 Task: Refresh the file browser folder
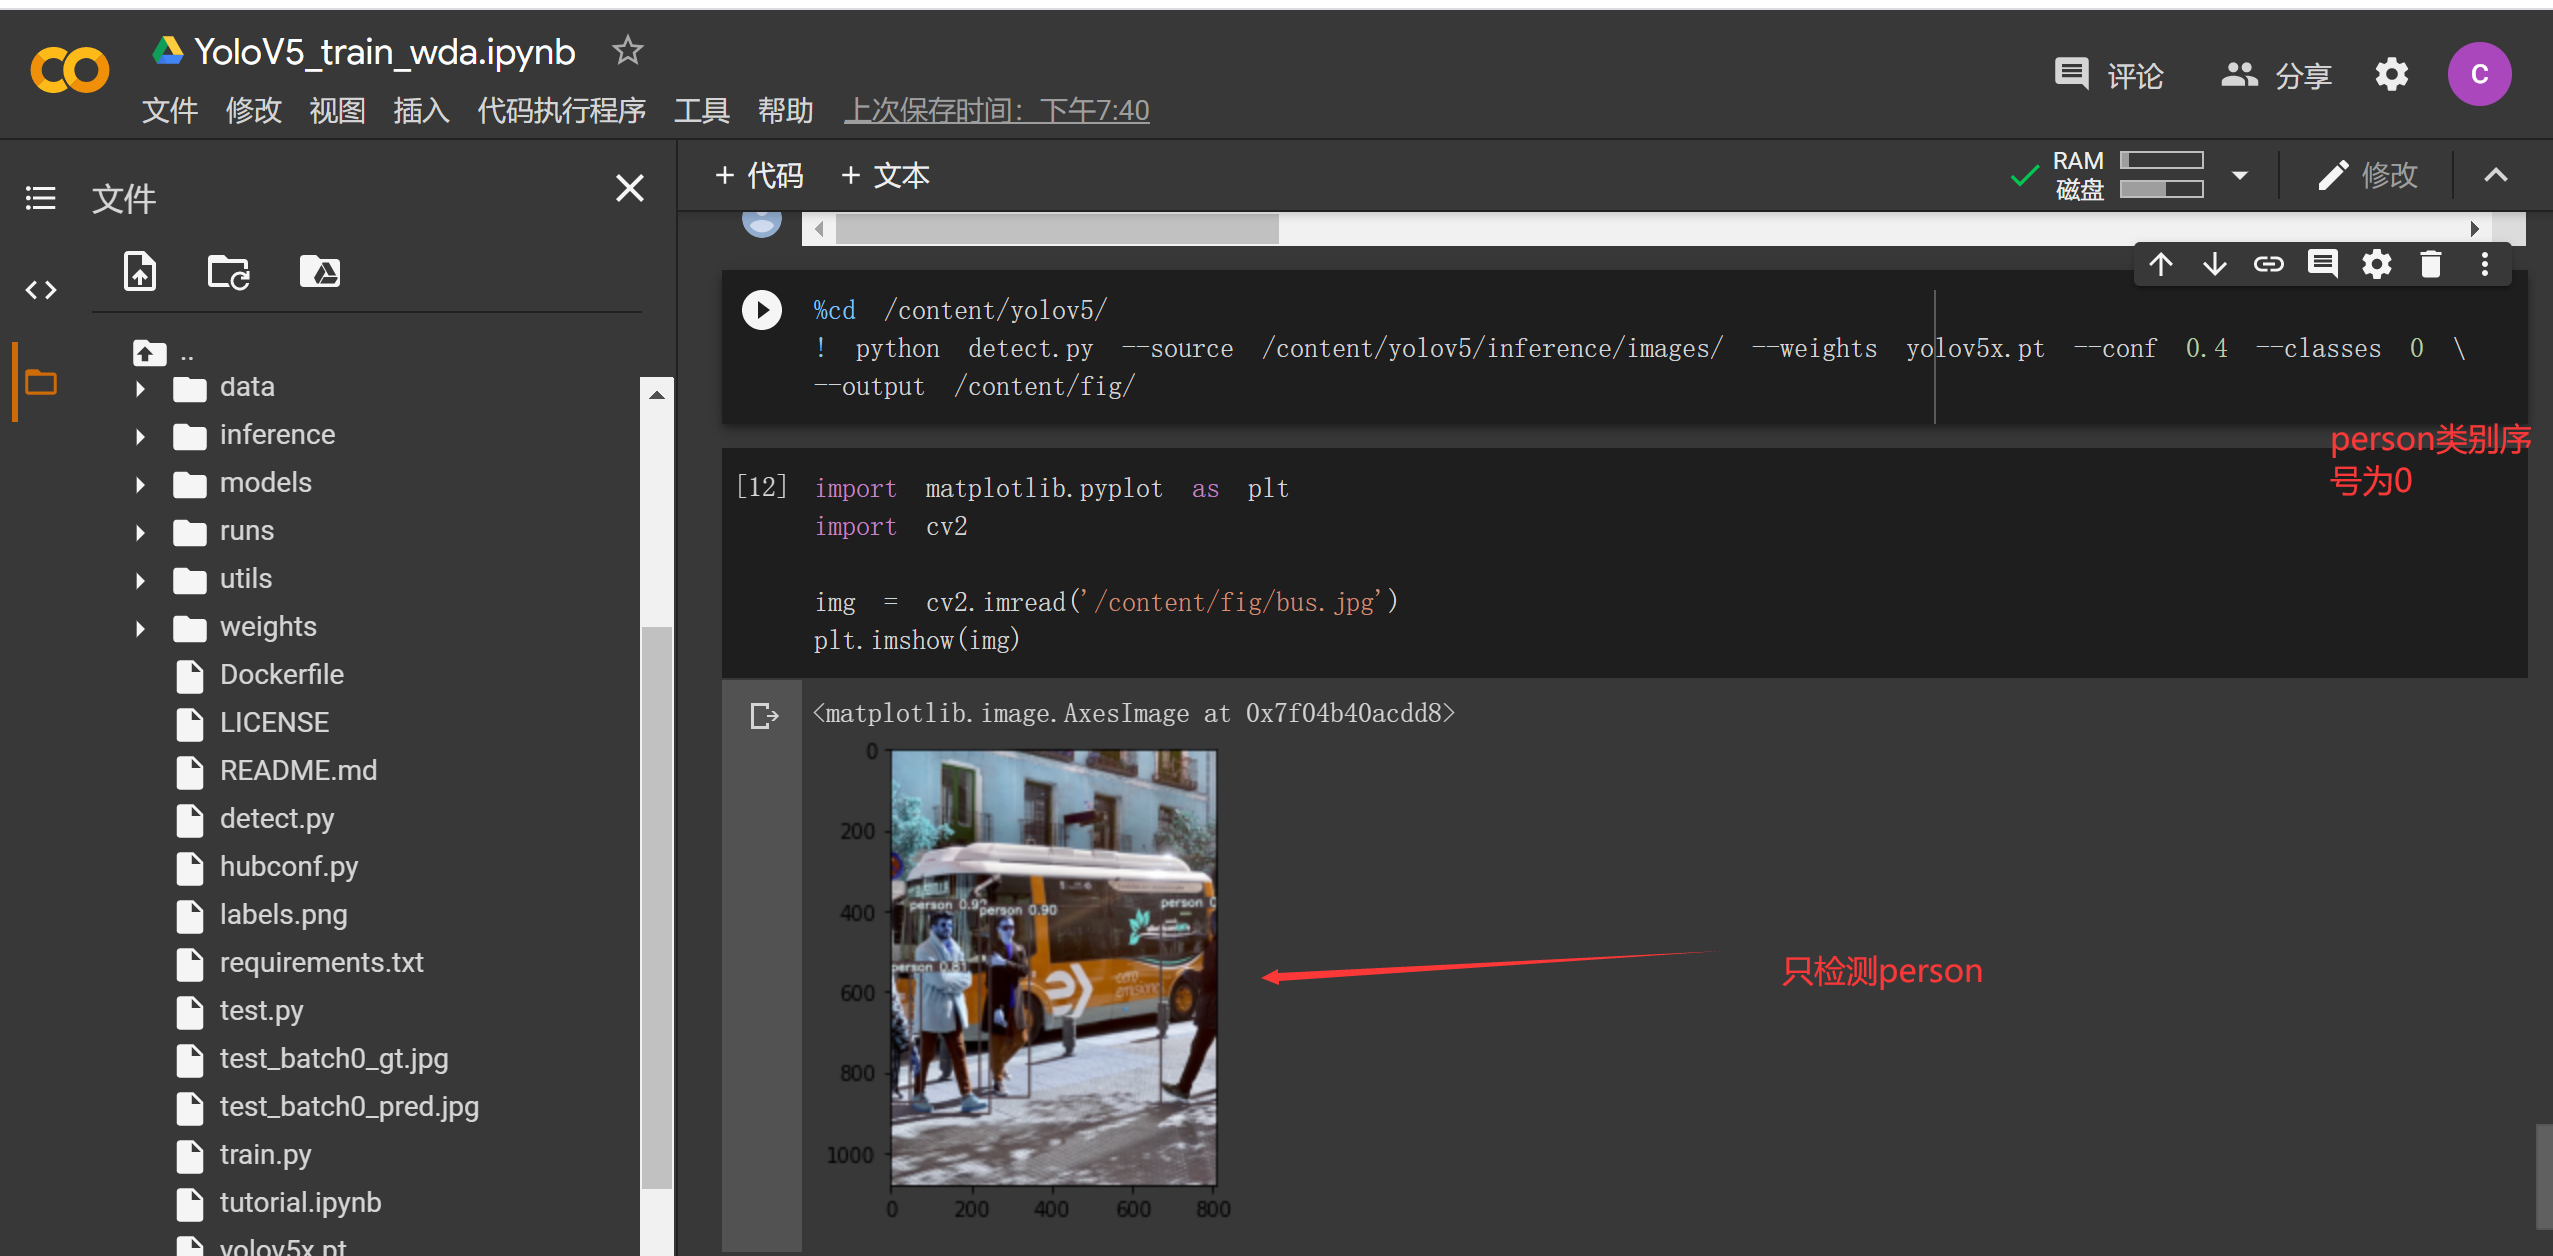[228, 272]
